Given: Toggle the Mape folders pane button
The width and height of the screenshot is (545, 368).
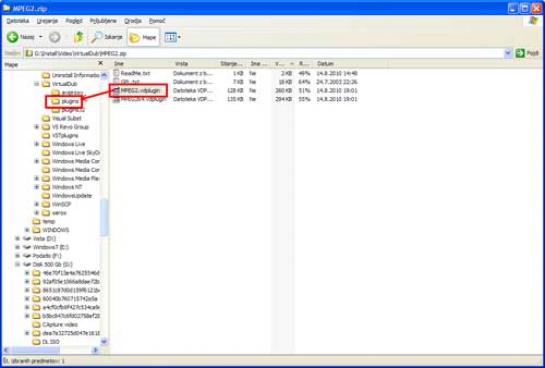Looking at the screenshot, I should (x=143, y=37).
